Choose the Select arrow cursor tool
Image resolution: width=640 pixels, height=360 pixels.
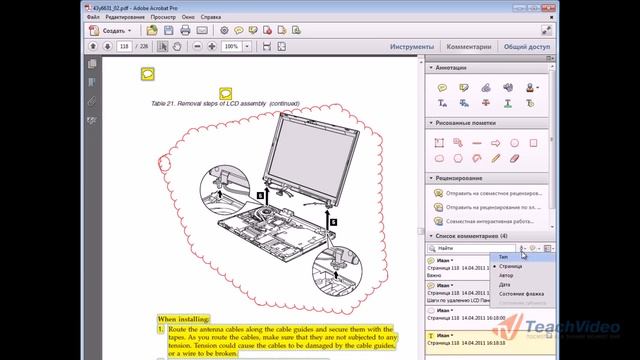[x=162, y=47]
